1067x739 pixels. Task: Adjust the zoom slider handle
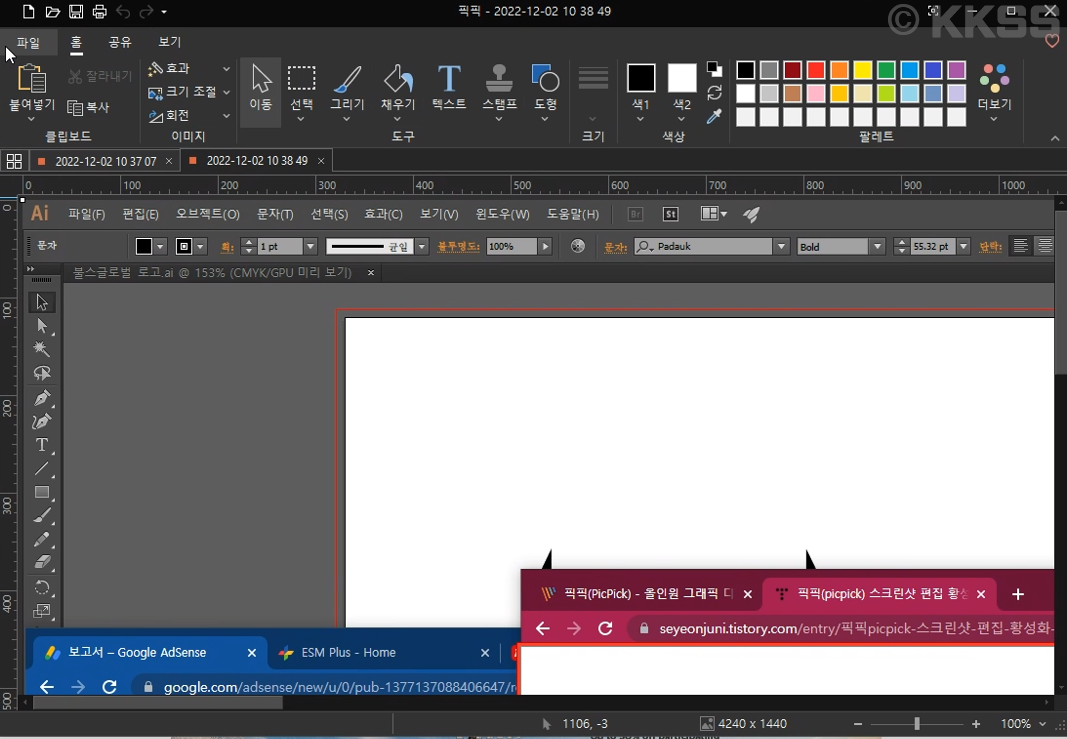pyautogui.click(x=917, y=724)
